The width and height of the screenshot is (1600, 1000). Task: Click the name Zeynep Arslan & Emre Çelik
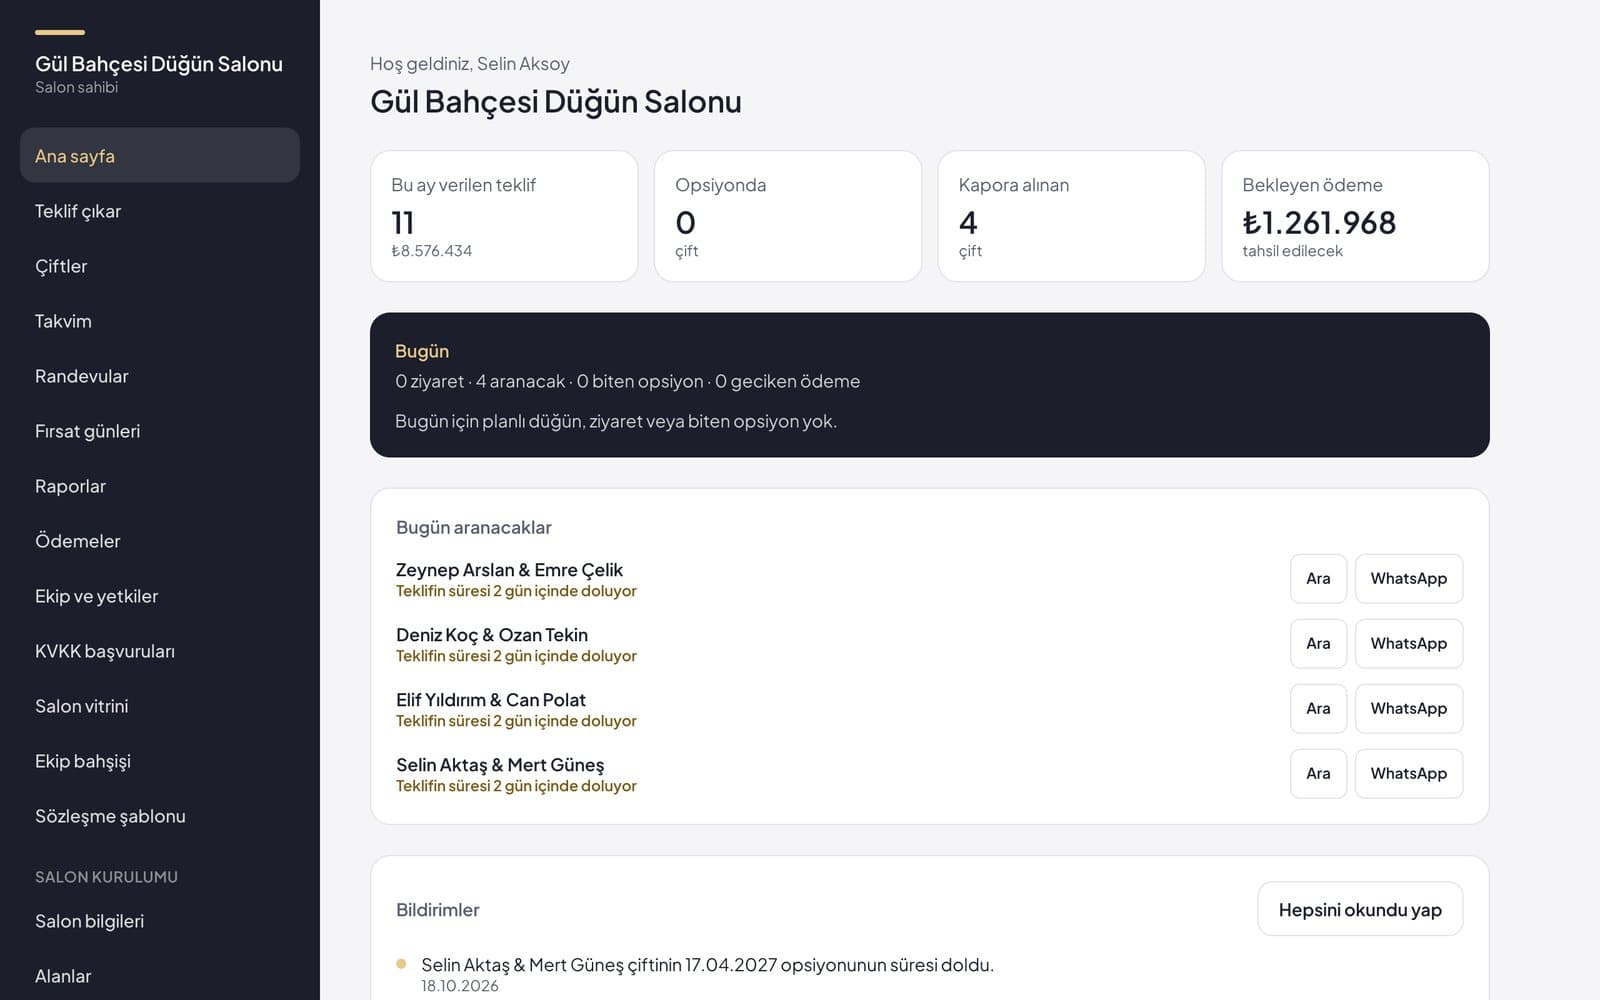pos(509,570)
